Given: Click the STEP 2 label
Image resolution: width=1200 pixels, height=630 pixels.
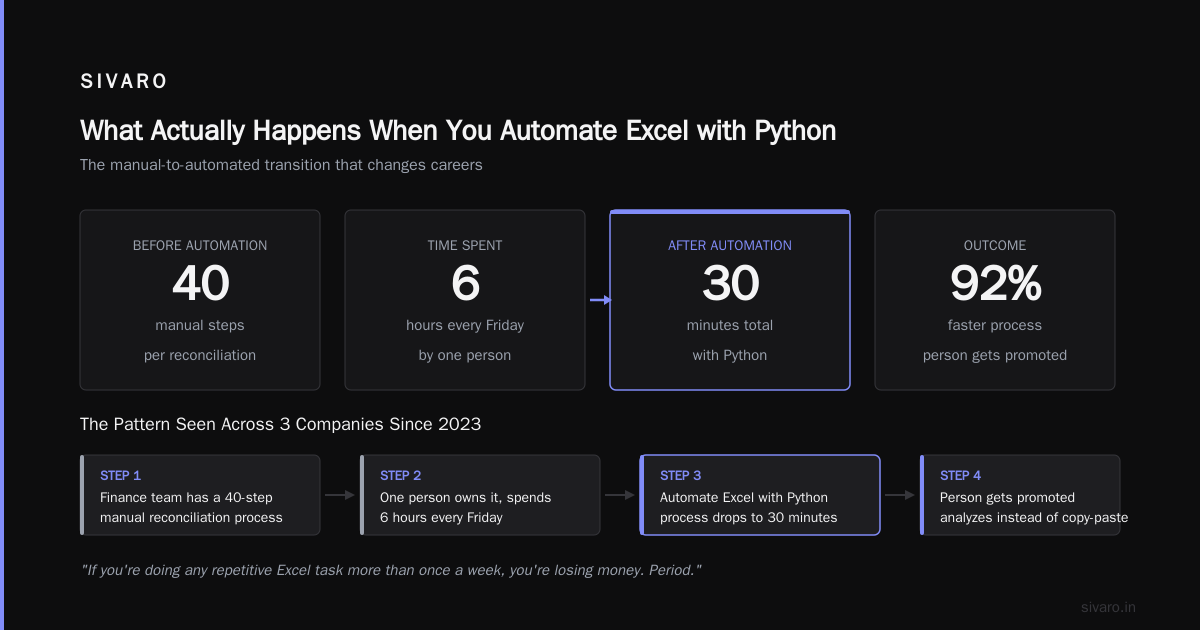Looking at the screenshot, I should (401, 476).
